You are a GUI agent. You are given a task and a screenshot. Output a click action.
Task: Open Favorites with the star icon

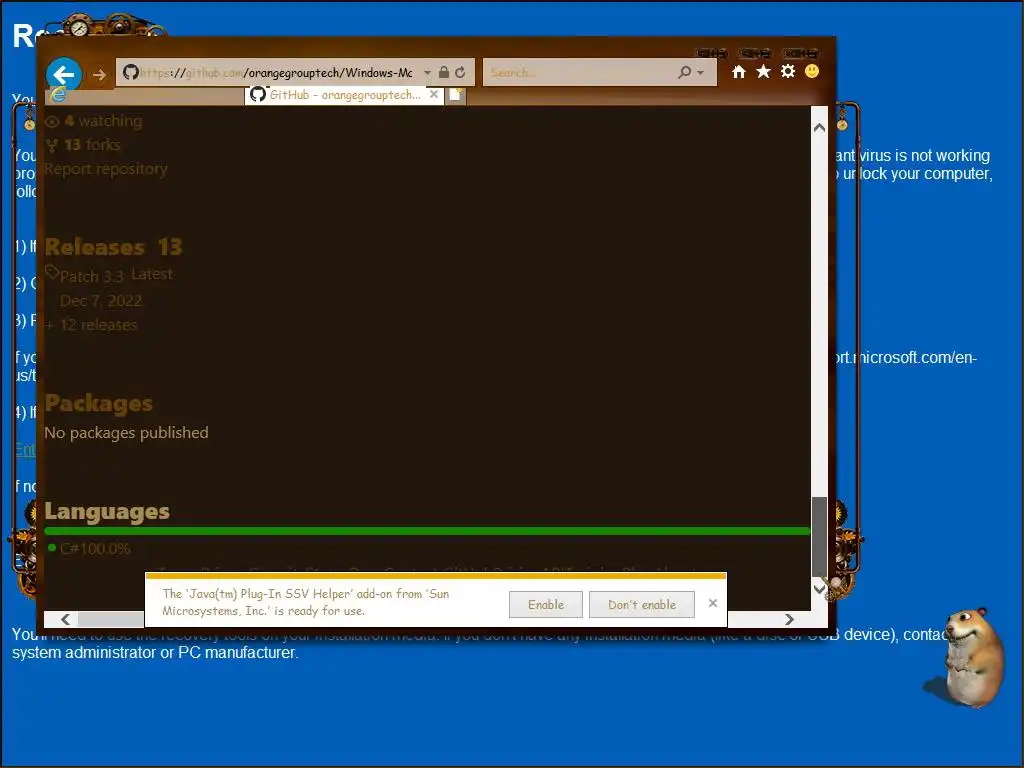(x=763, y=71)
